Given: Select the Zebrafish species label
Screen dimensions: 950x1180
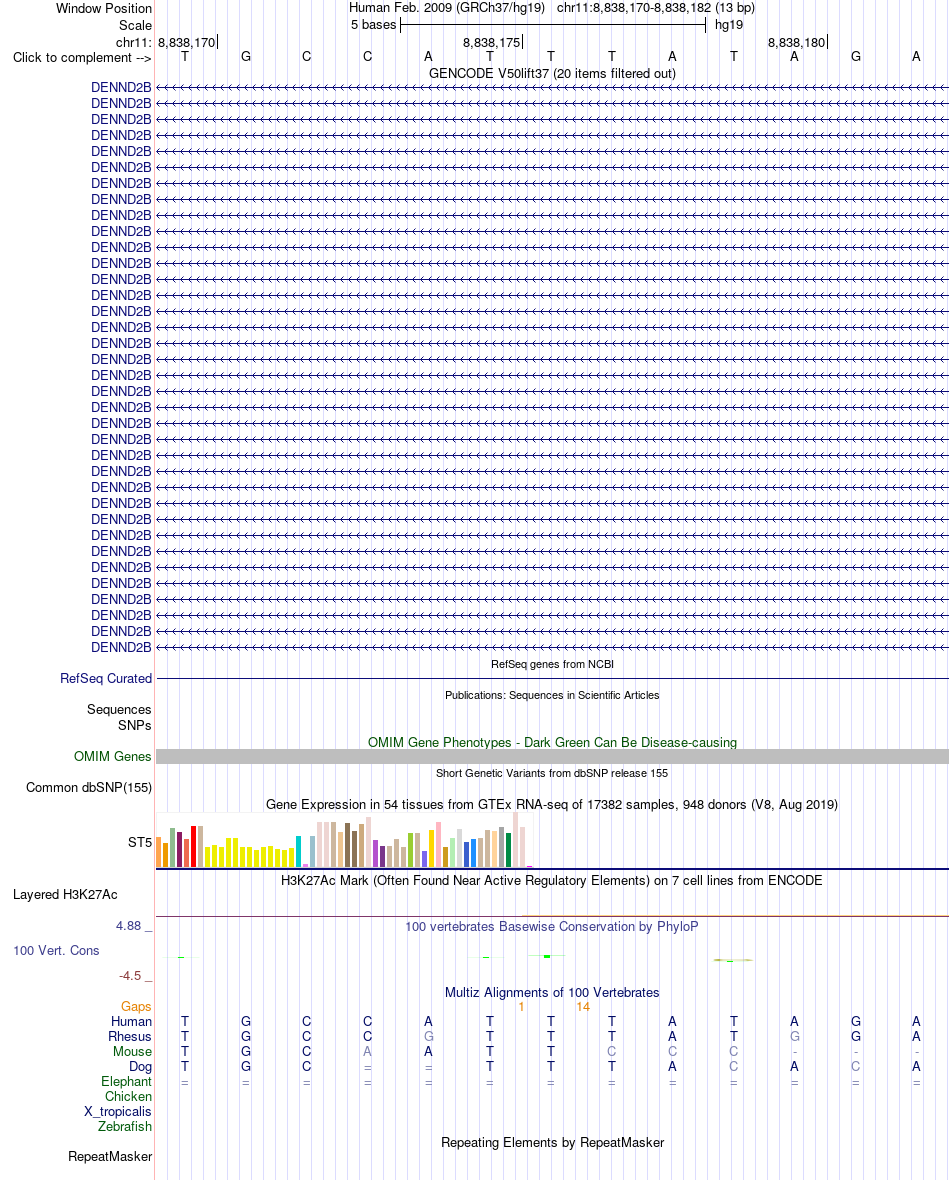Looking at the screenshot, I should tap(125, 1127).
